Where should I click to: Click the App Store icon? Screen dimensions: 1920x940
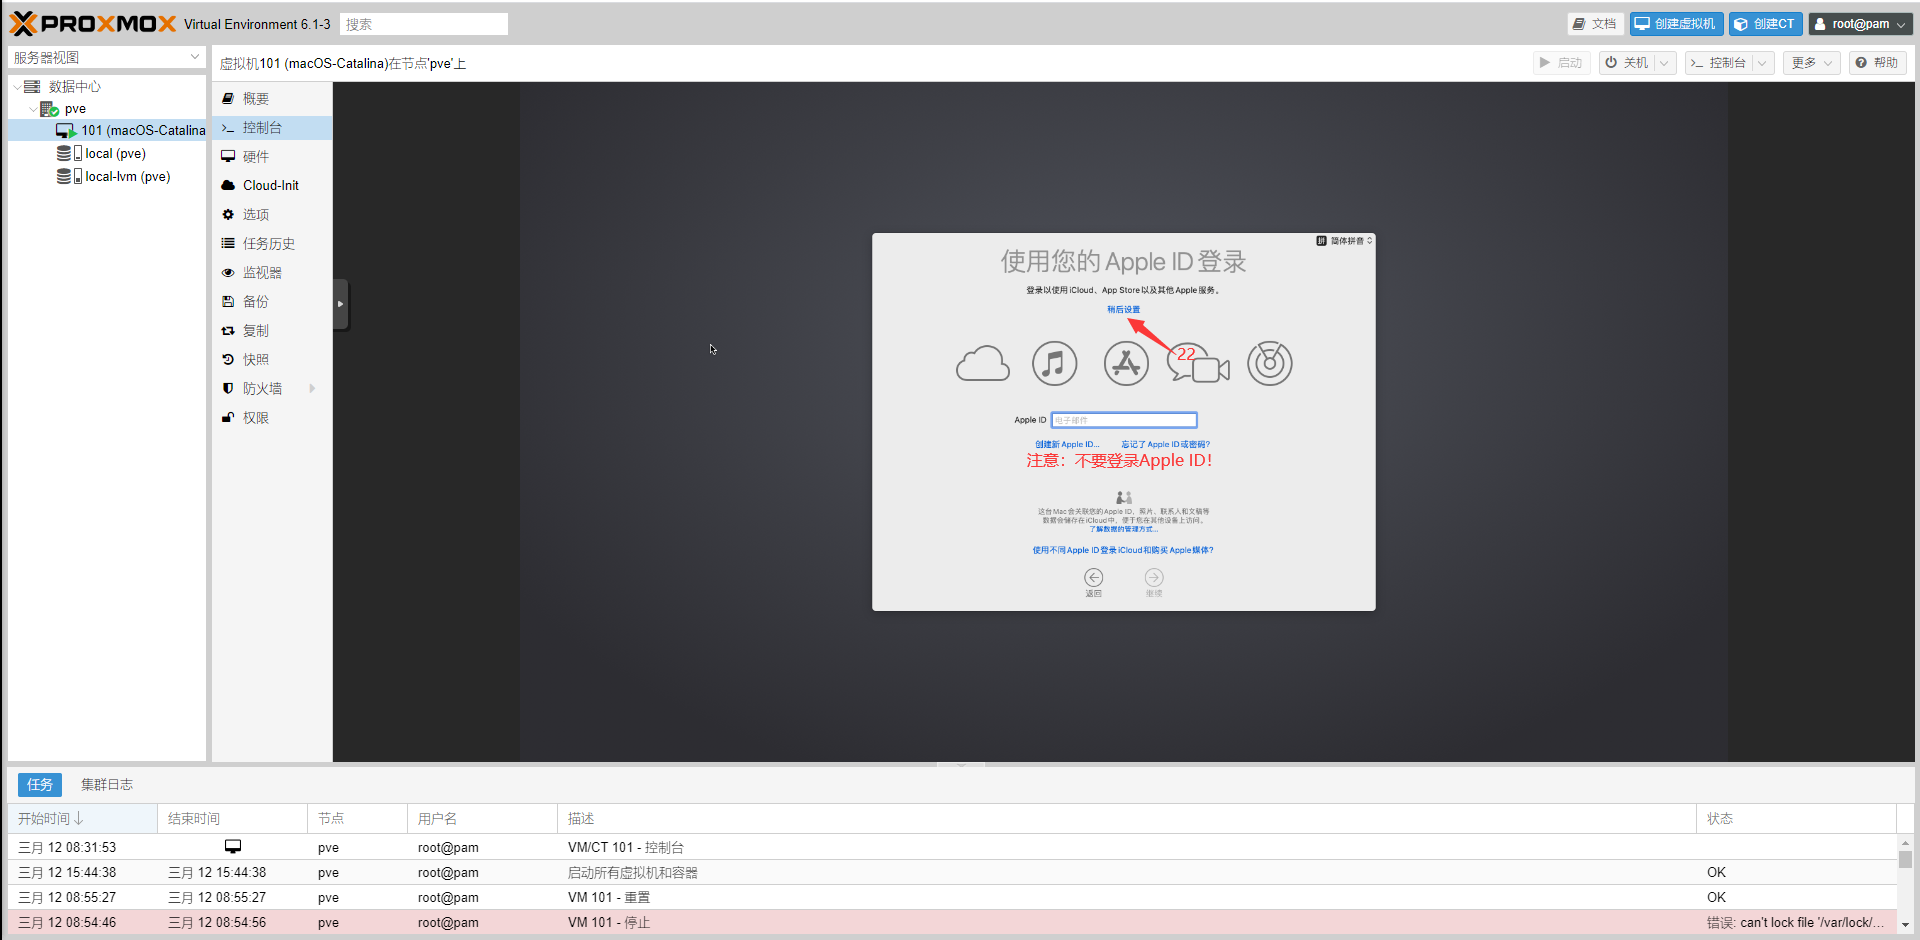coord(1126,363)
